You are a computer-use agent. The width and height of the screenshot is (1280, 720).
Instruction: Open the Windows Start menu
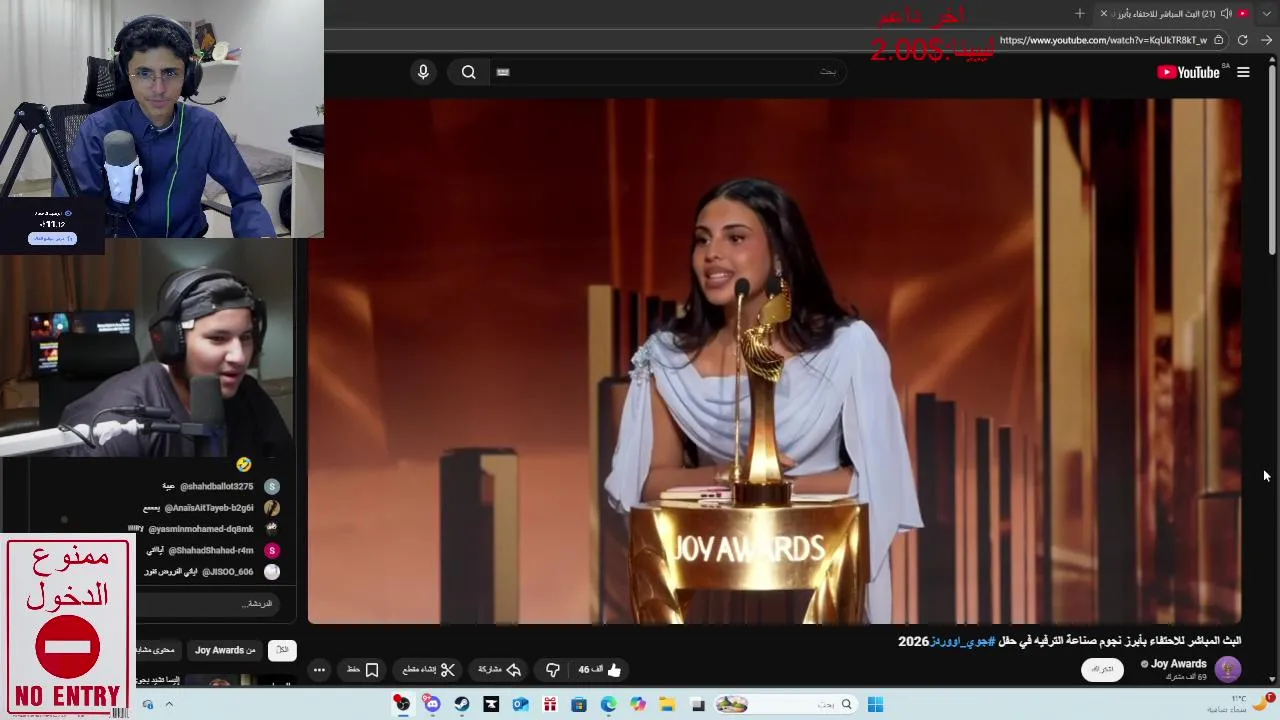click(875, 704)
